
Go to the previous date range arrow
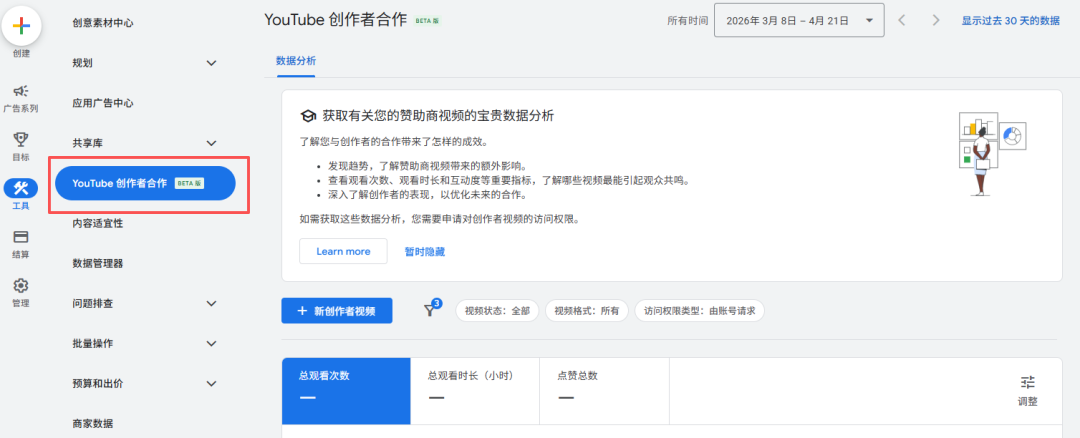[x=902, y=21]
